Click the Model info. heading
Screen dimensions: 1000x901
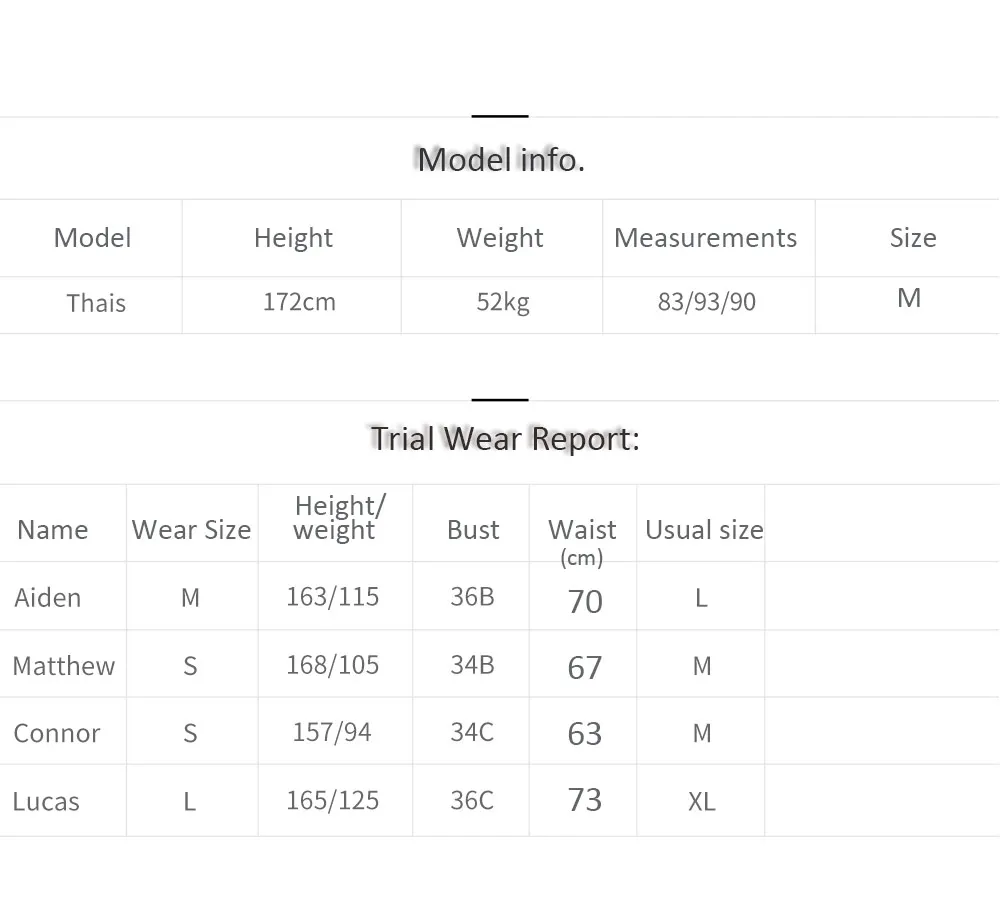501,159
